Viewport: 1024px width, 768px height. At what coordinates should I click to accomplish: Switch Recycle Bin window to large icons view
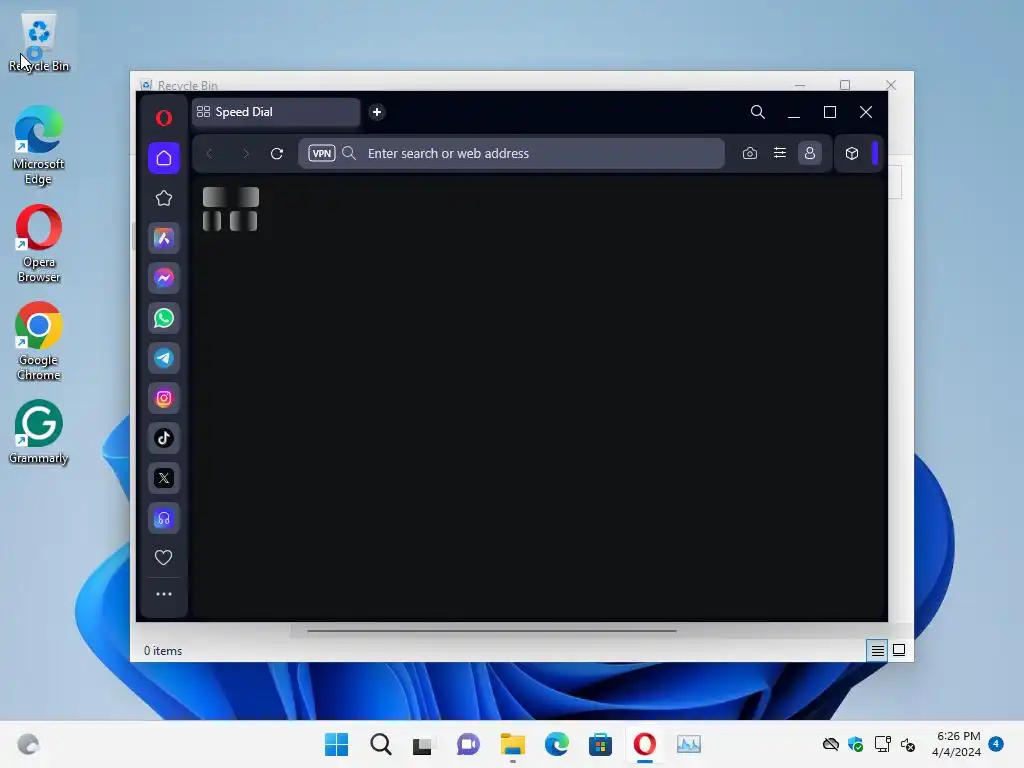pyautogui.click(x=899, y=650)
